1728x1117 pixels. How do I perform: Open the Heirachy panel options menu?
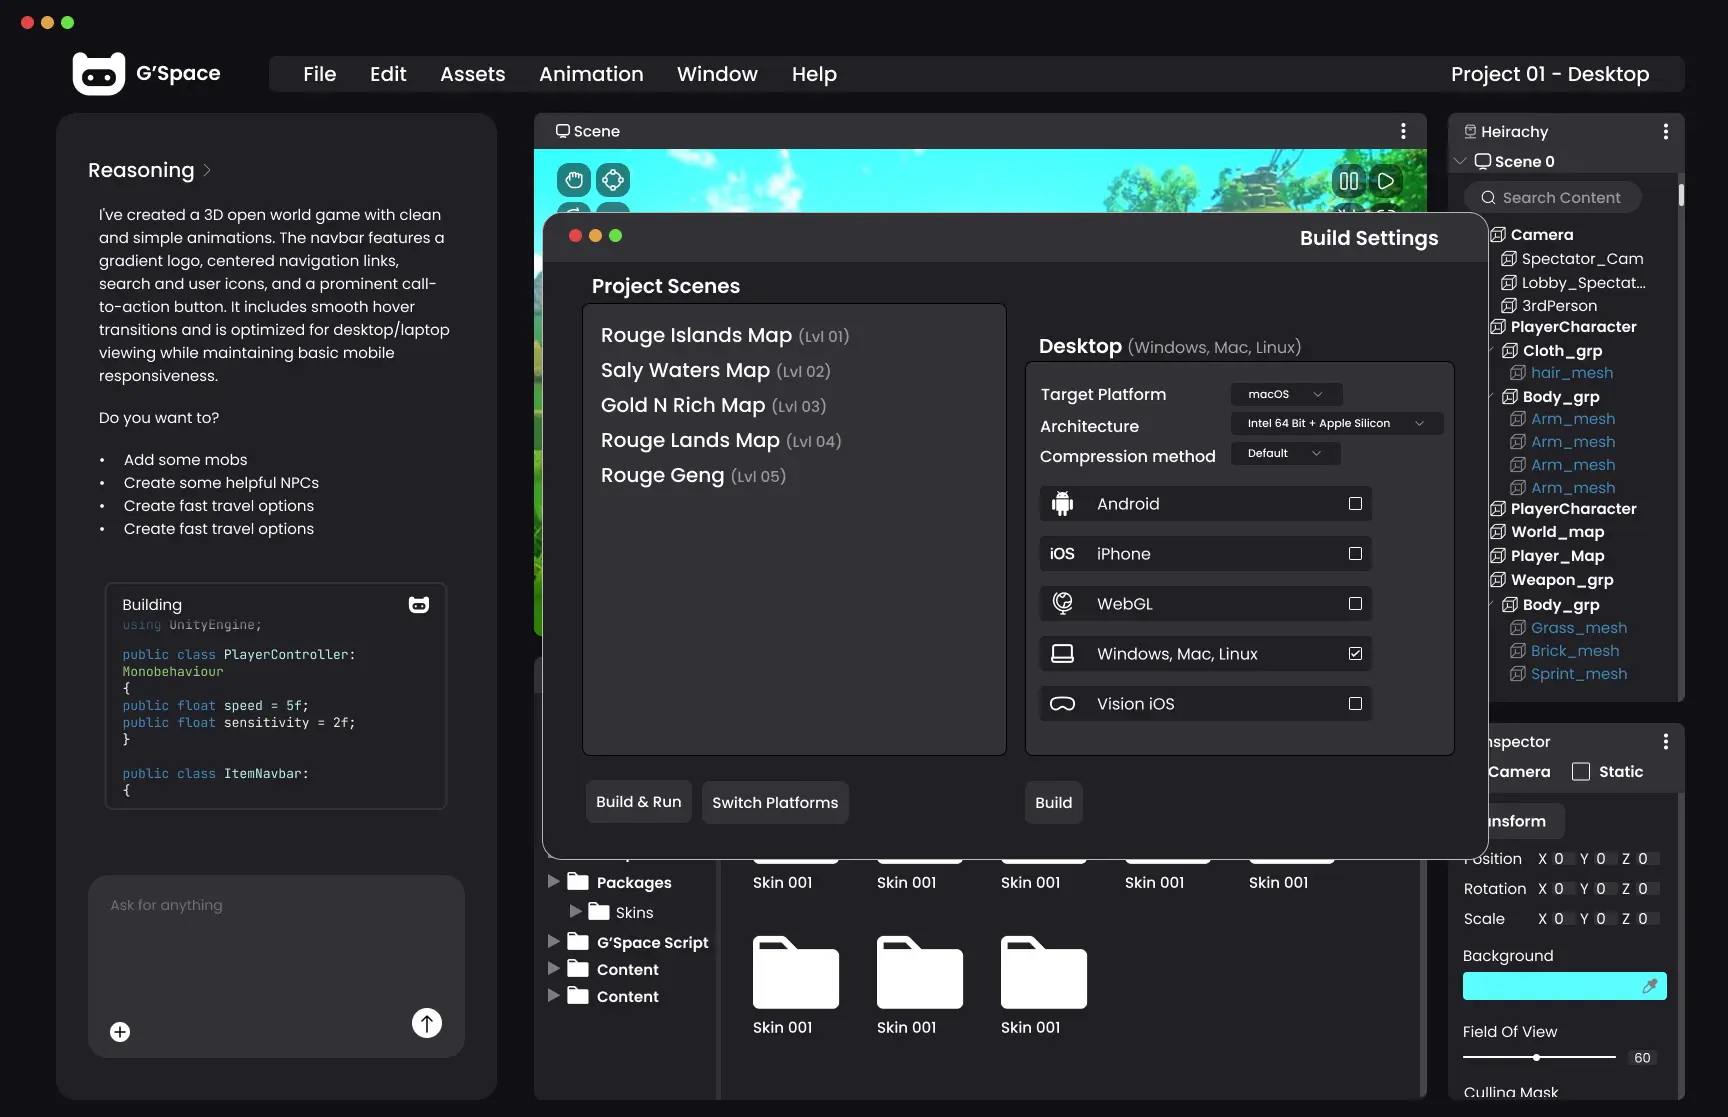pyautogui.click(x=1665, y=132)
